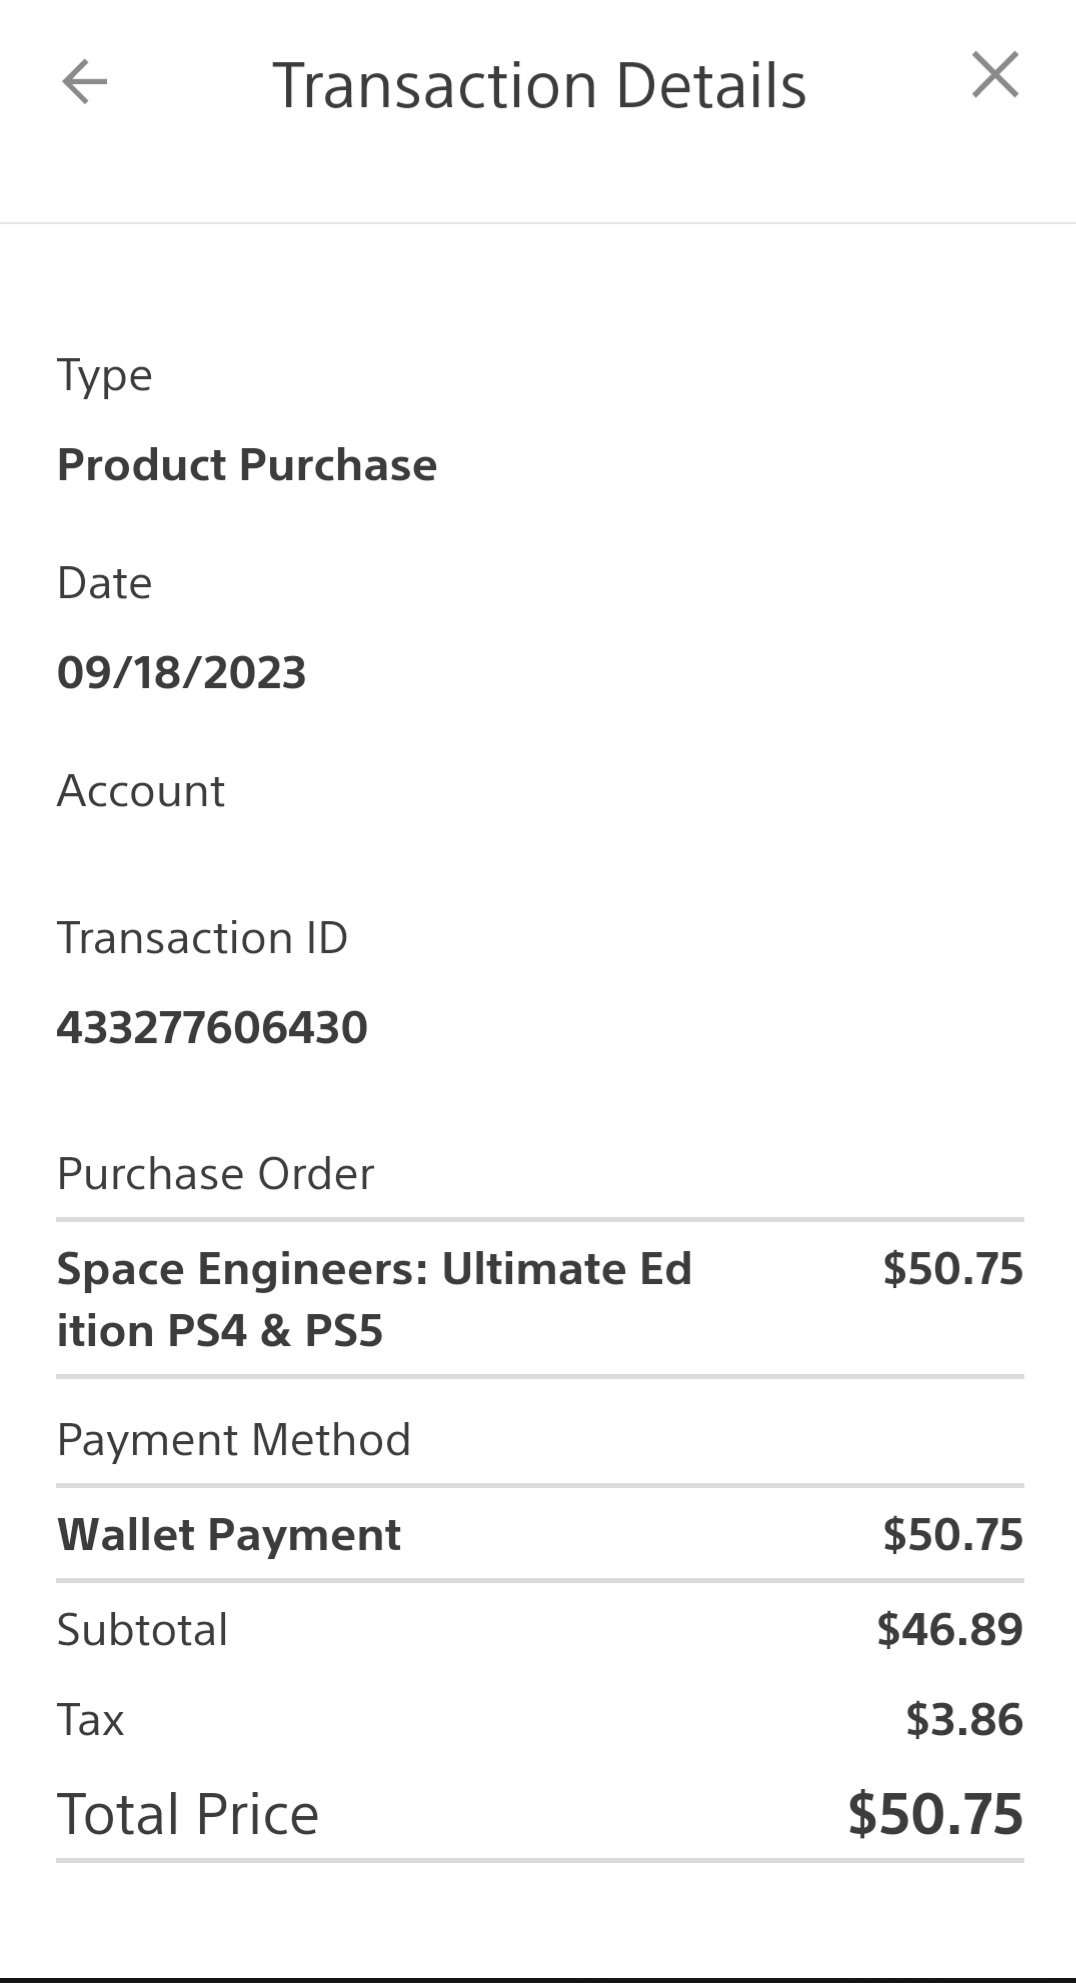Click the $3.86 tax amount
1076x1983 pixels.
964,1720
